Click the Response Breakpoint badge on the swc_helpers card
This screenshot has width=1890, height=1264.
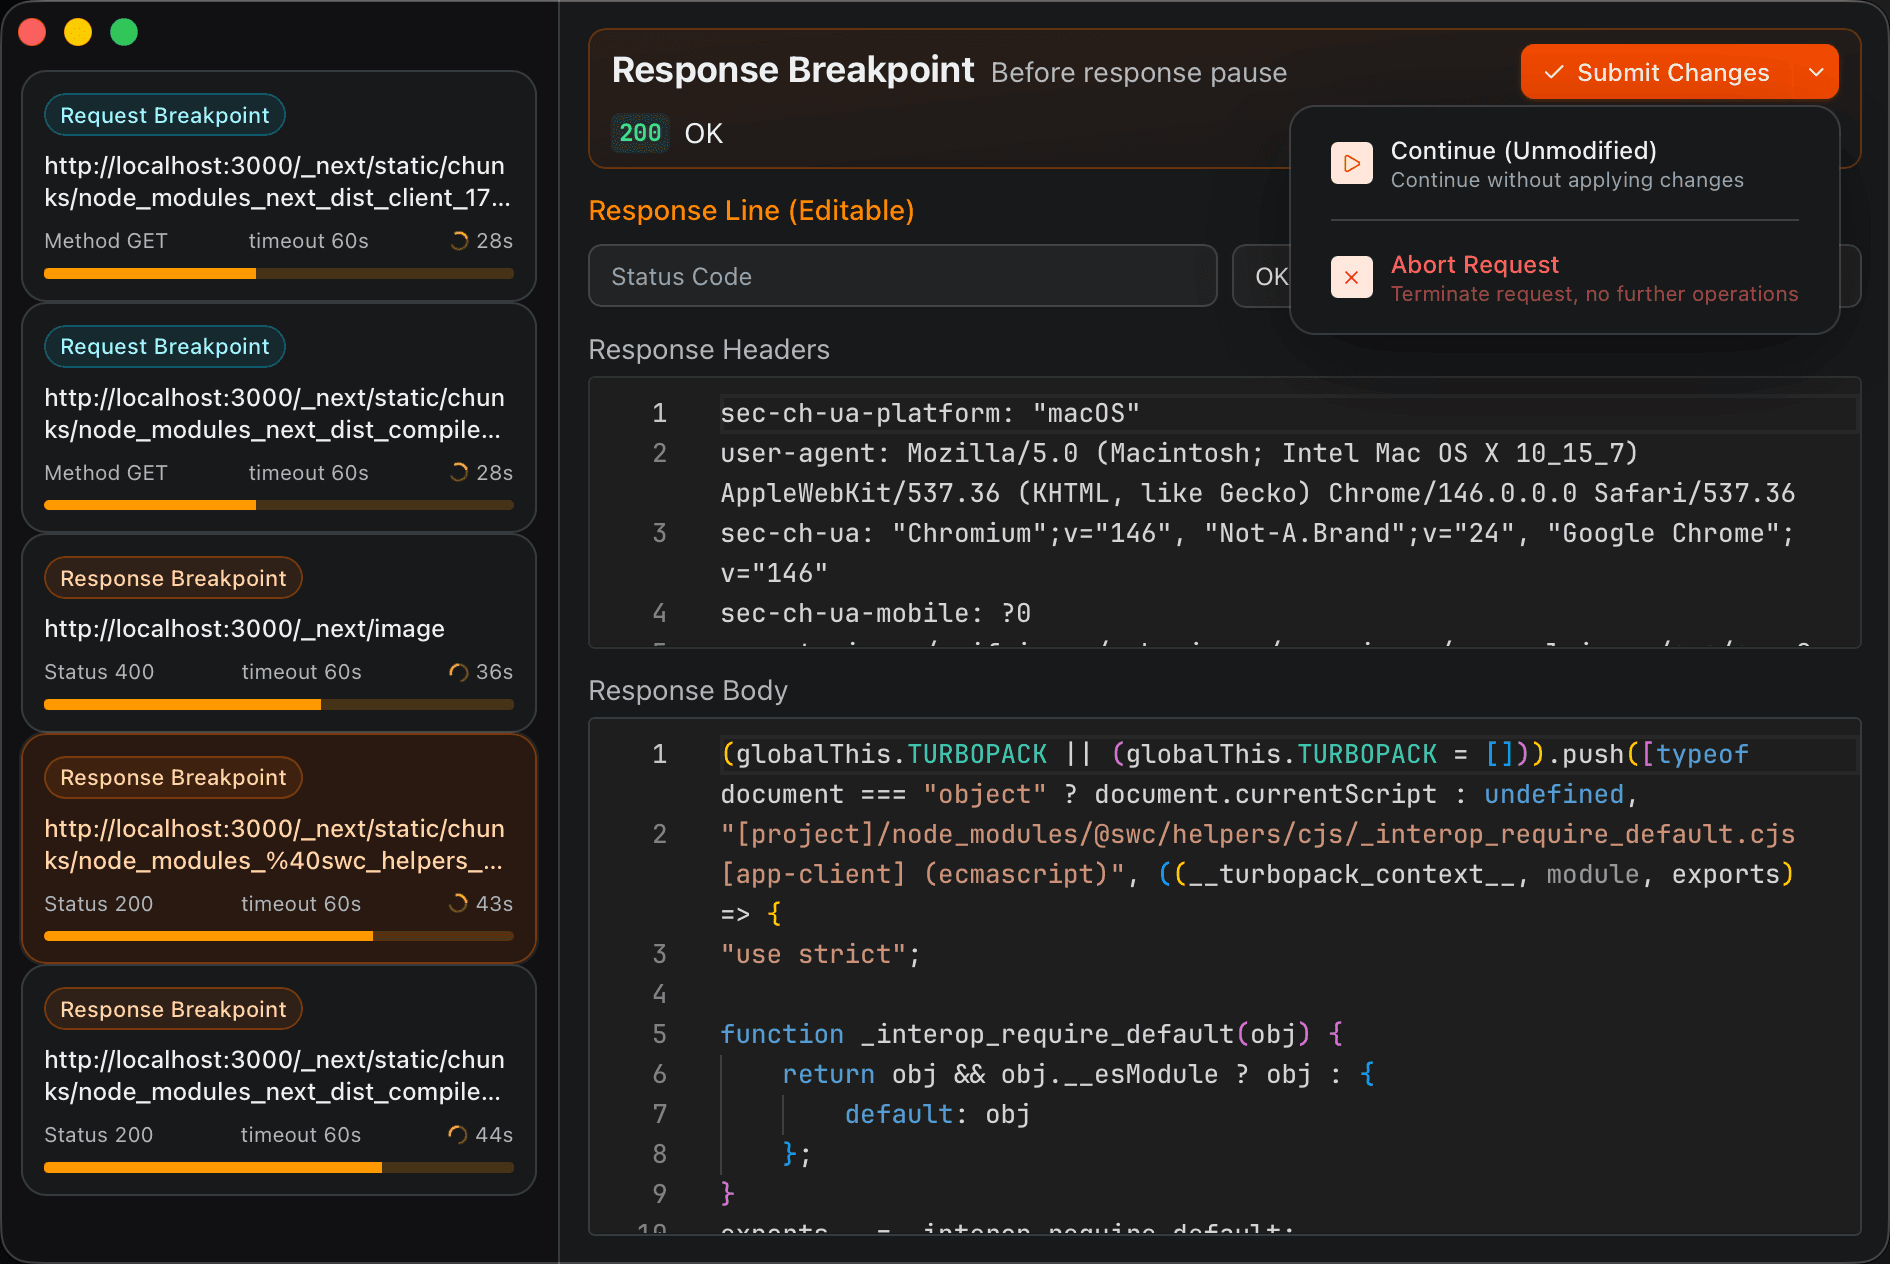[172, 777]
